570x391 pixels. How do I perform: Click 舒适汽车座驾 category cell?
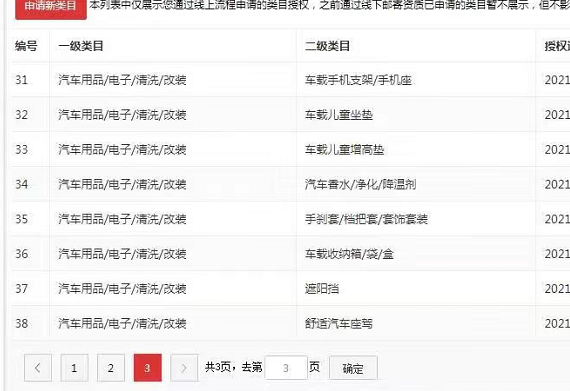338,323
